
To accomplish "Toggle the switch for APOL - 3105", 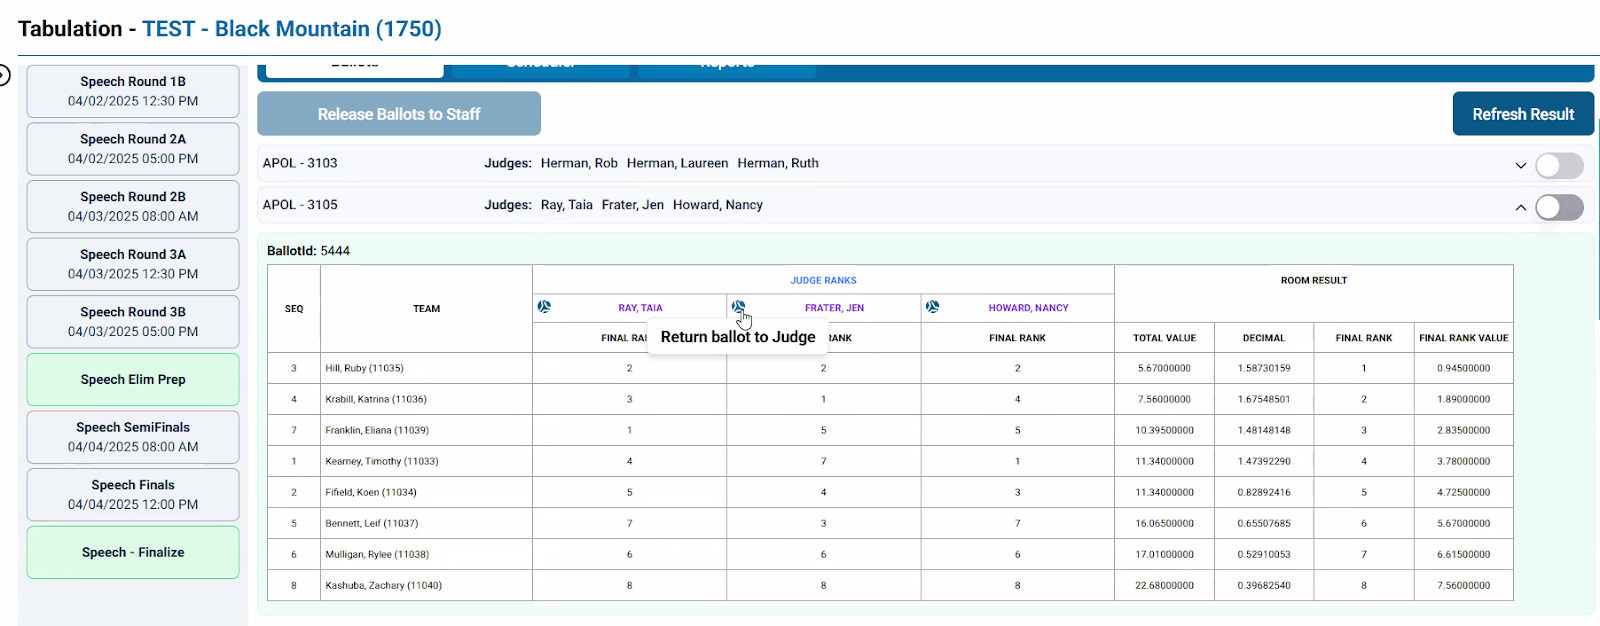I will click(1559, 207).
